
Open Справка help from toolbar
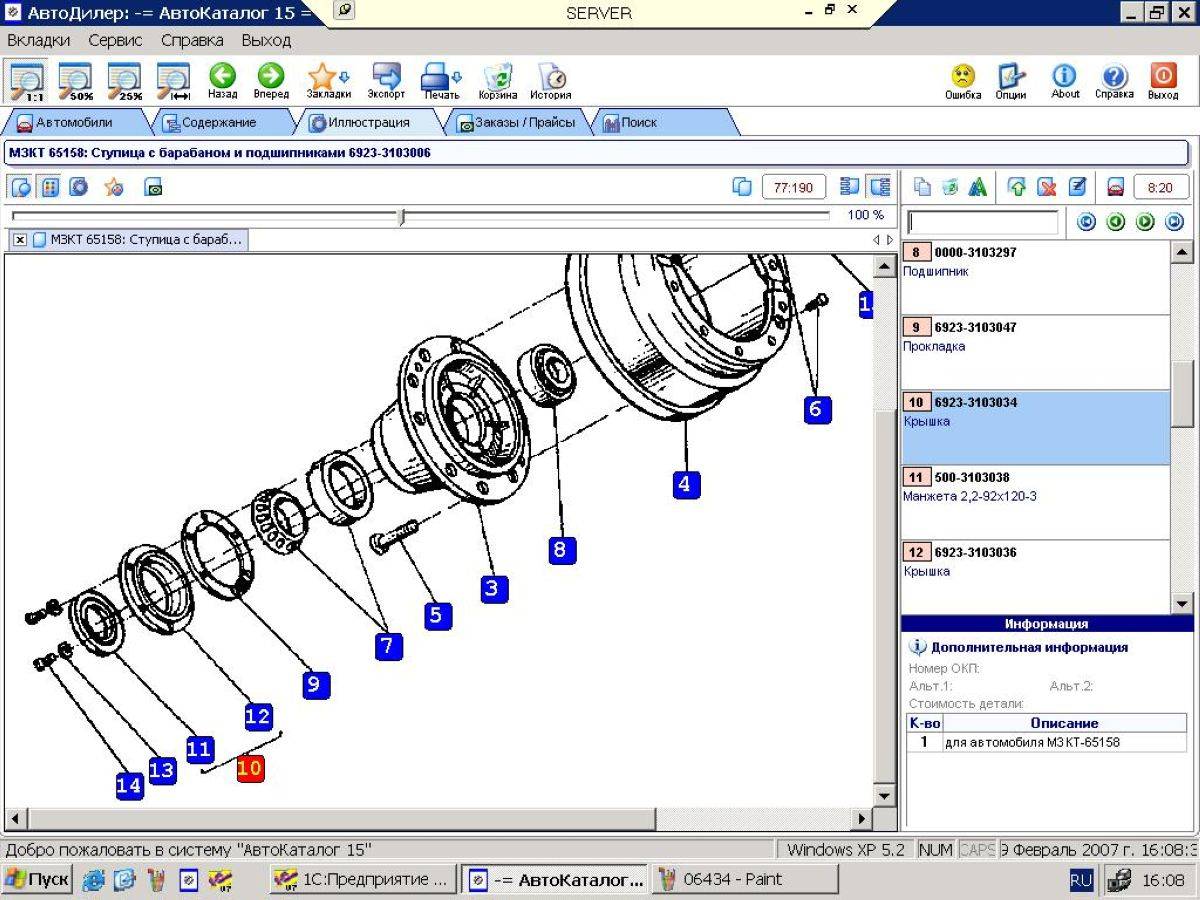pos(1114,81)
